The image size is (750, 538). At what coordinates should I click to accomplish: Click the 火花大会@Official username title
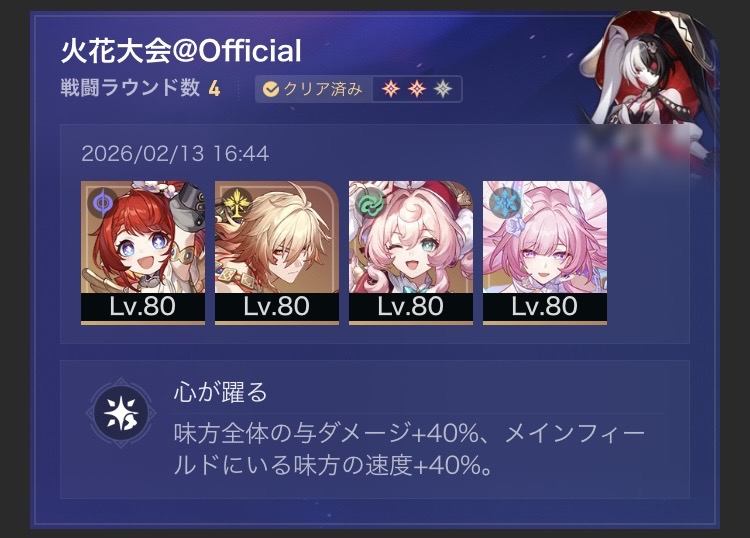(x=181, y=51)
